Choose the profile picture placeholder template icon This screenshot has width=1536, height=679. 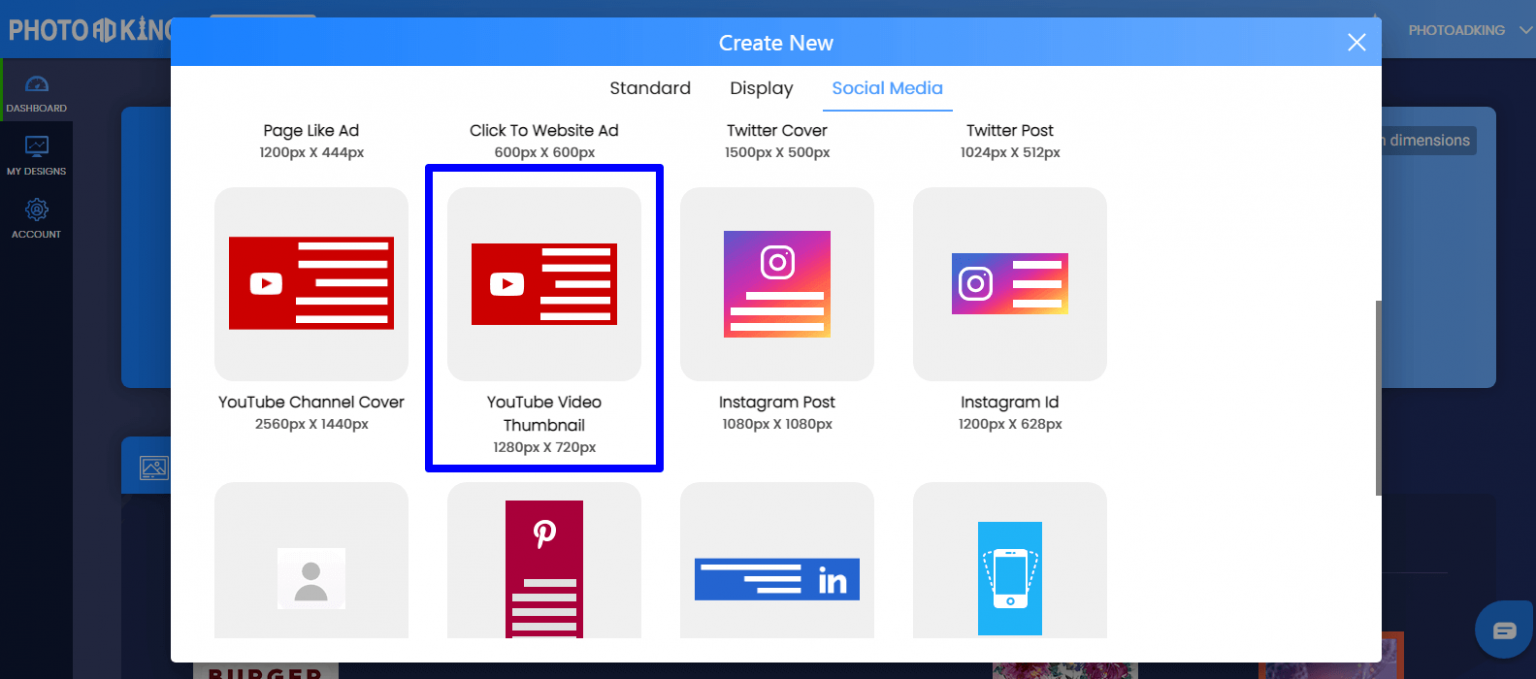pyautogui.click(x=311, y=578)
